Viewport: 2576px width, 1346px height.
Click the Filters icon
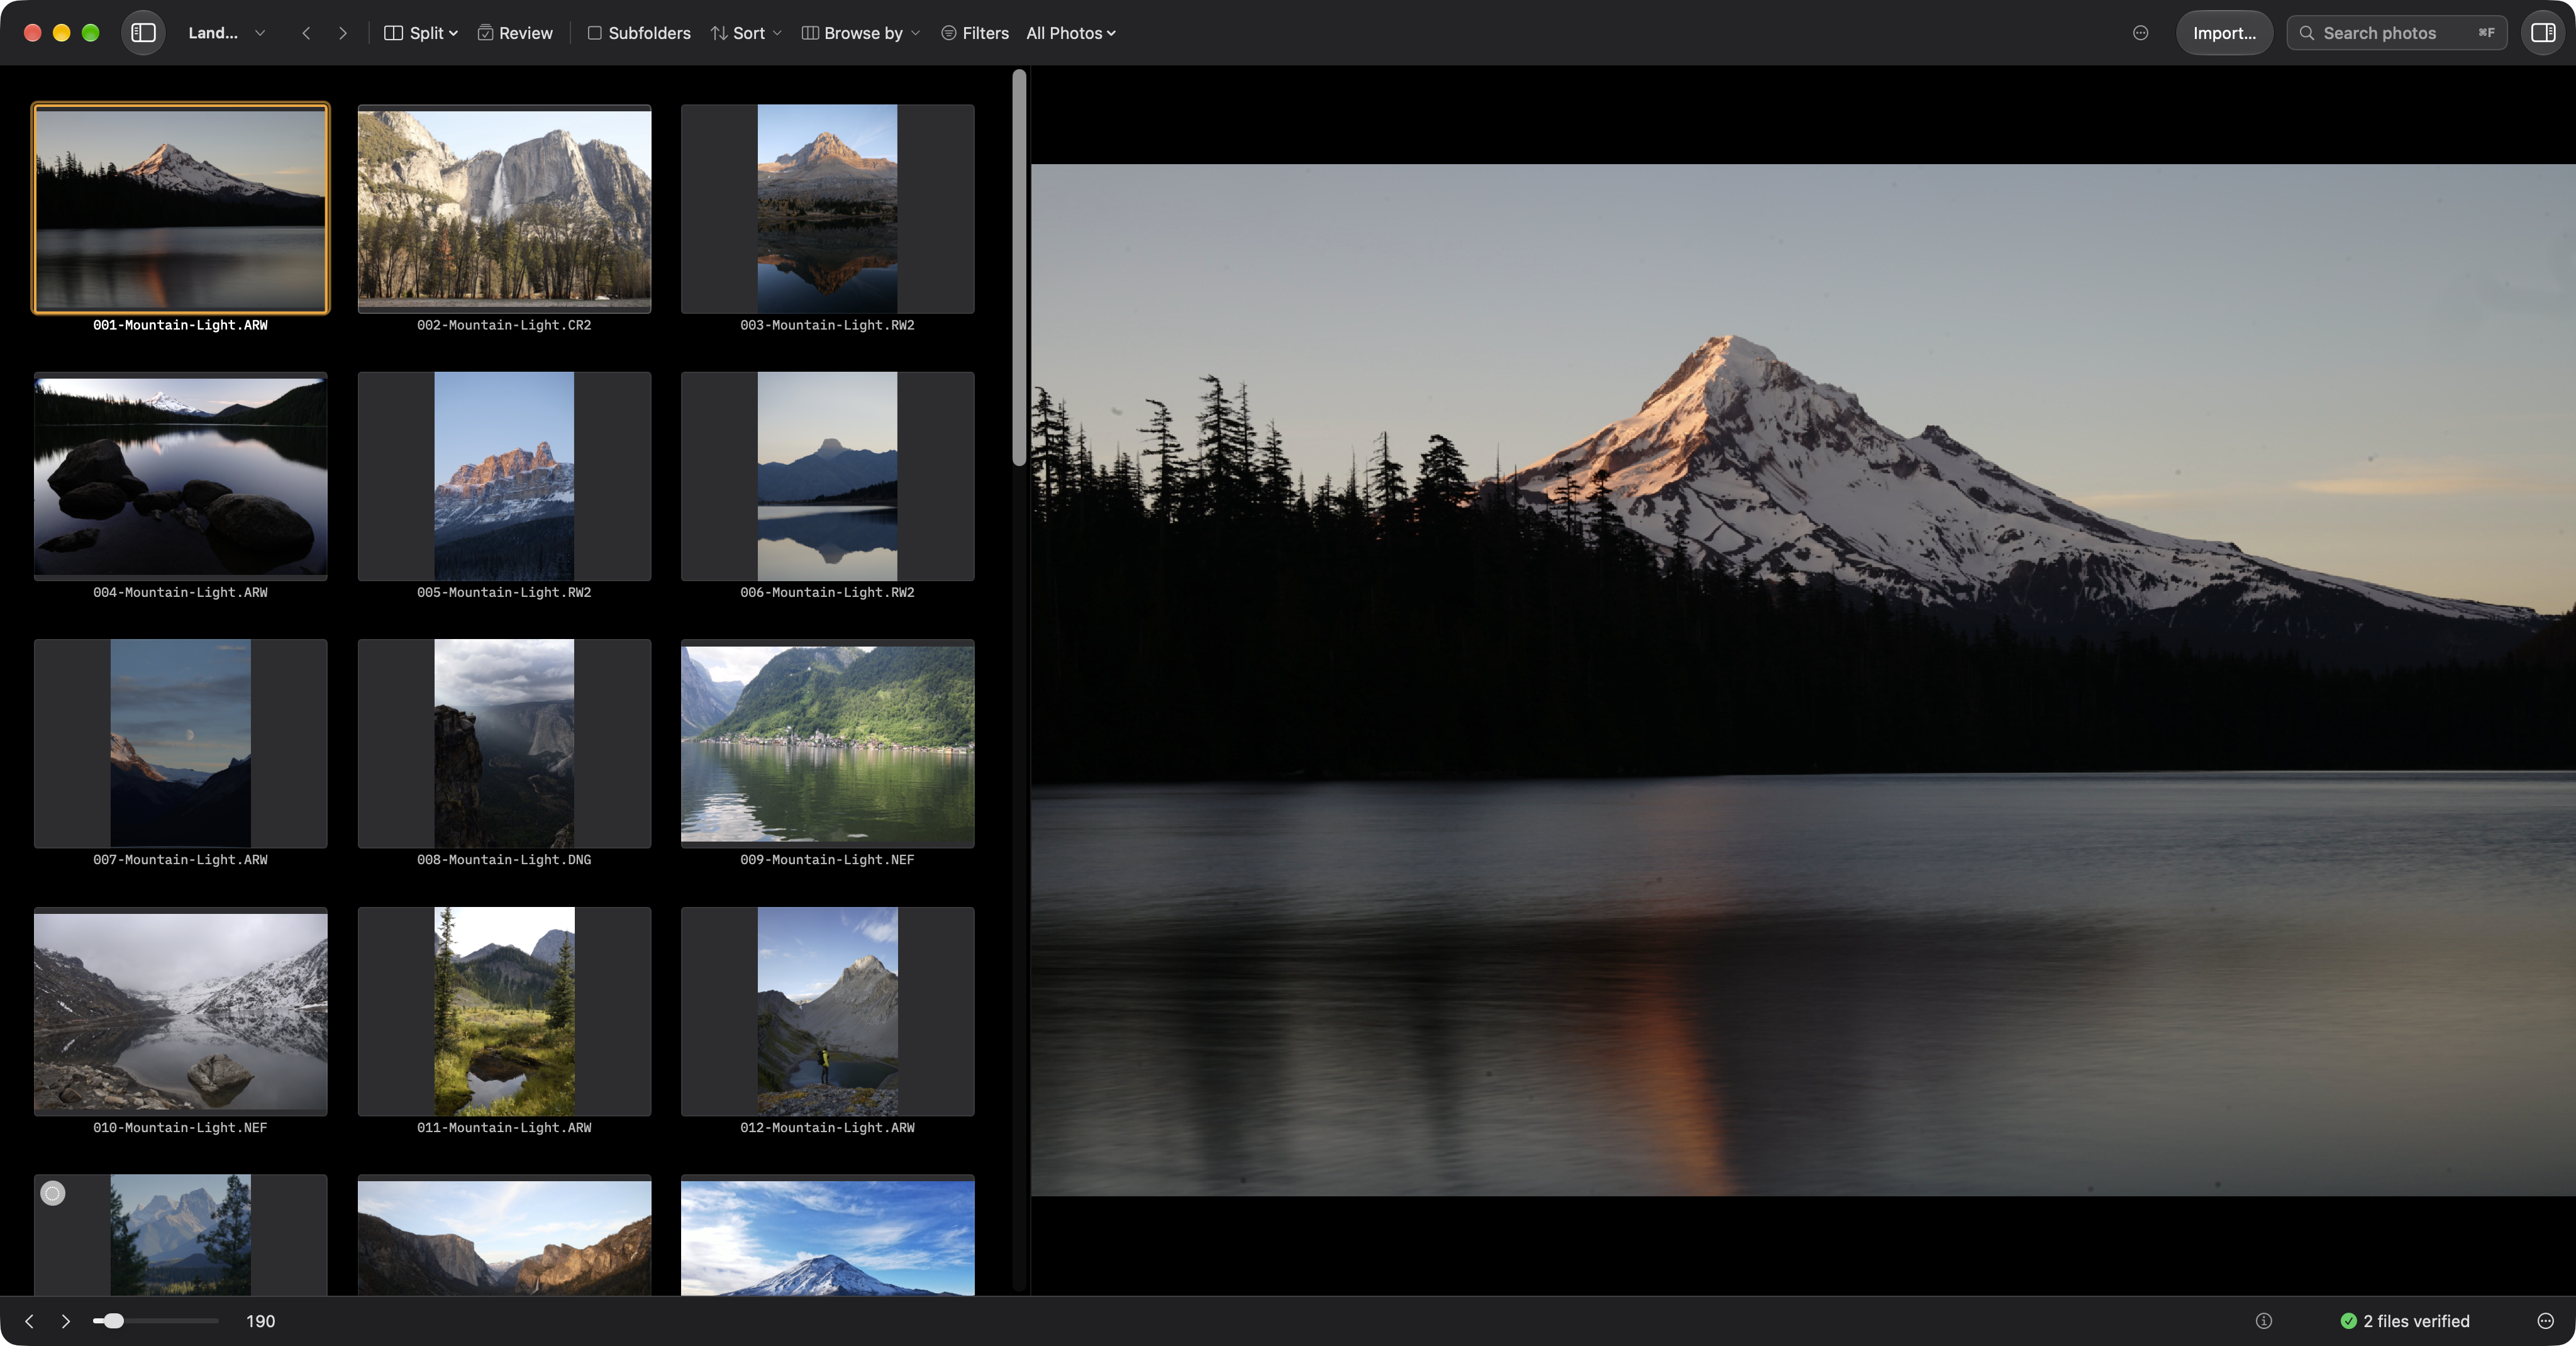[x=948, y=33]
